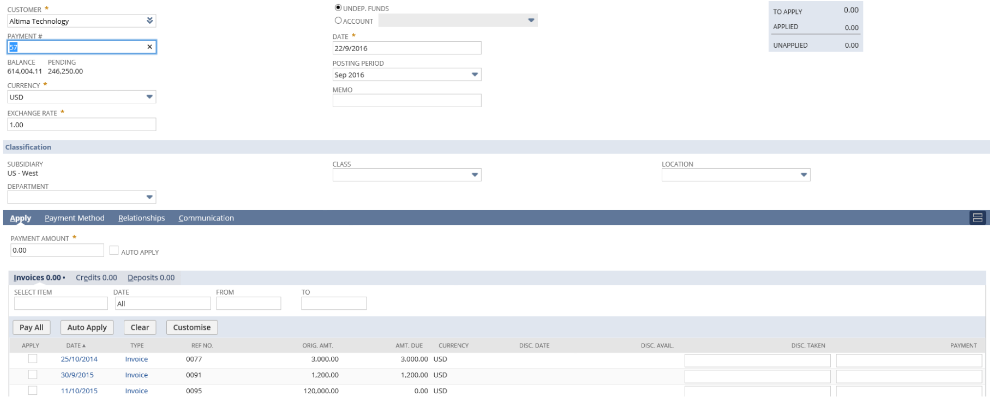Open the Communication tab

click(206, 218)
